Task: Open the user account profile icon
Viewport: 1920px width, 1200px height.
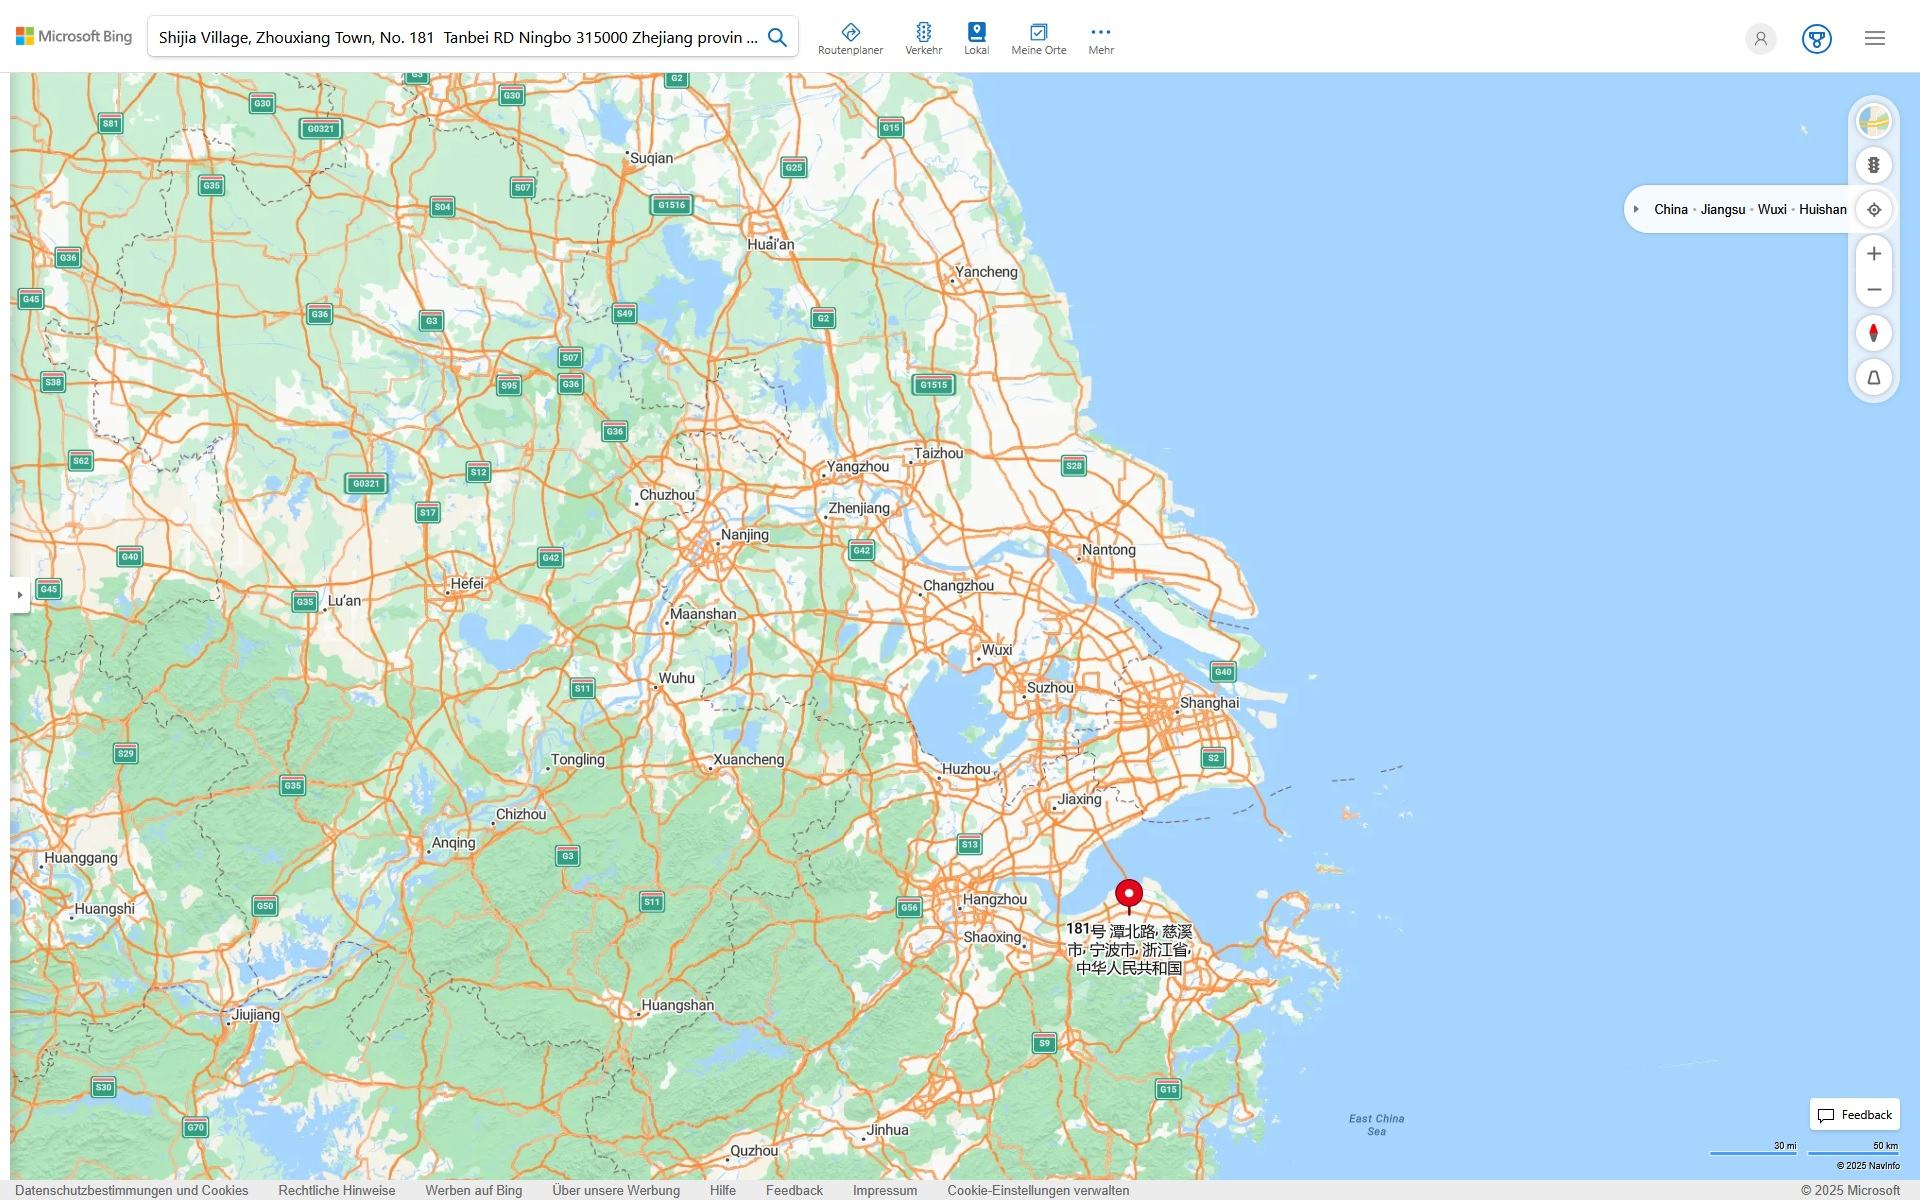Action: pyautogui.click(x=1760, y=38)
